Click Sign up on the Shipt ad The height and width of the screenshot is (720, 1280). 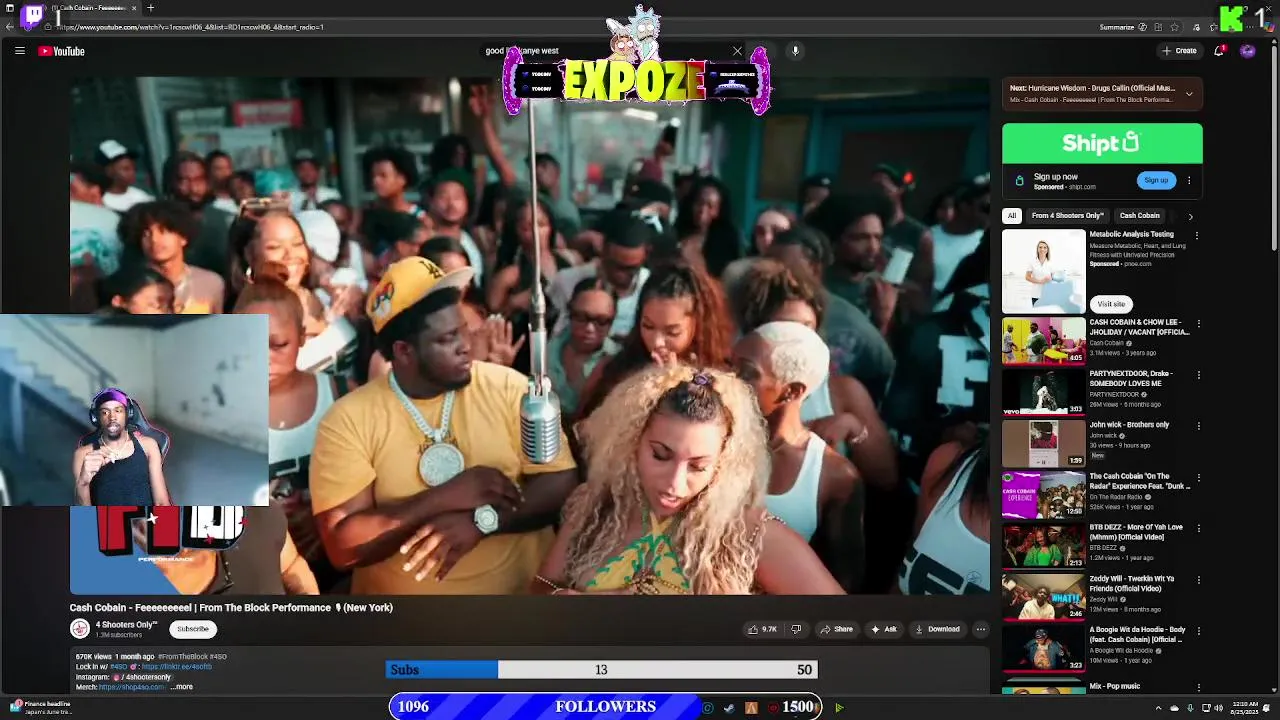coord(1156,180)
